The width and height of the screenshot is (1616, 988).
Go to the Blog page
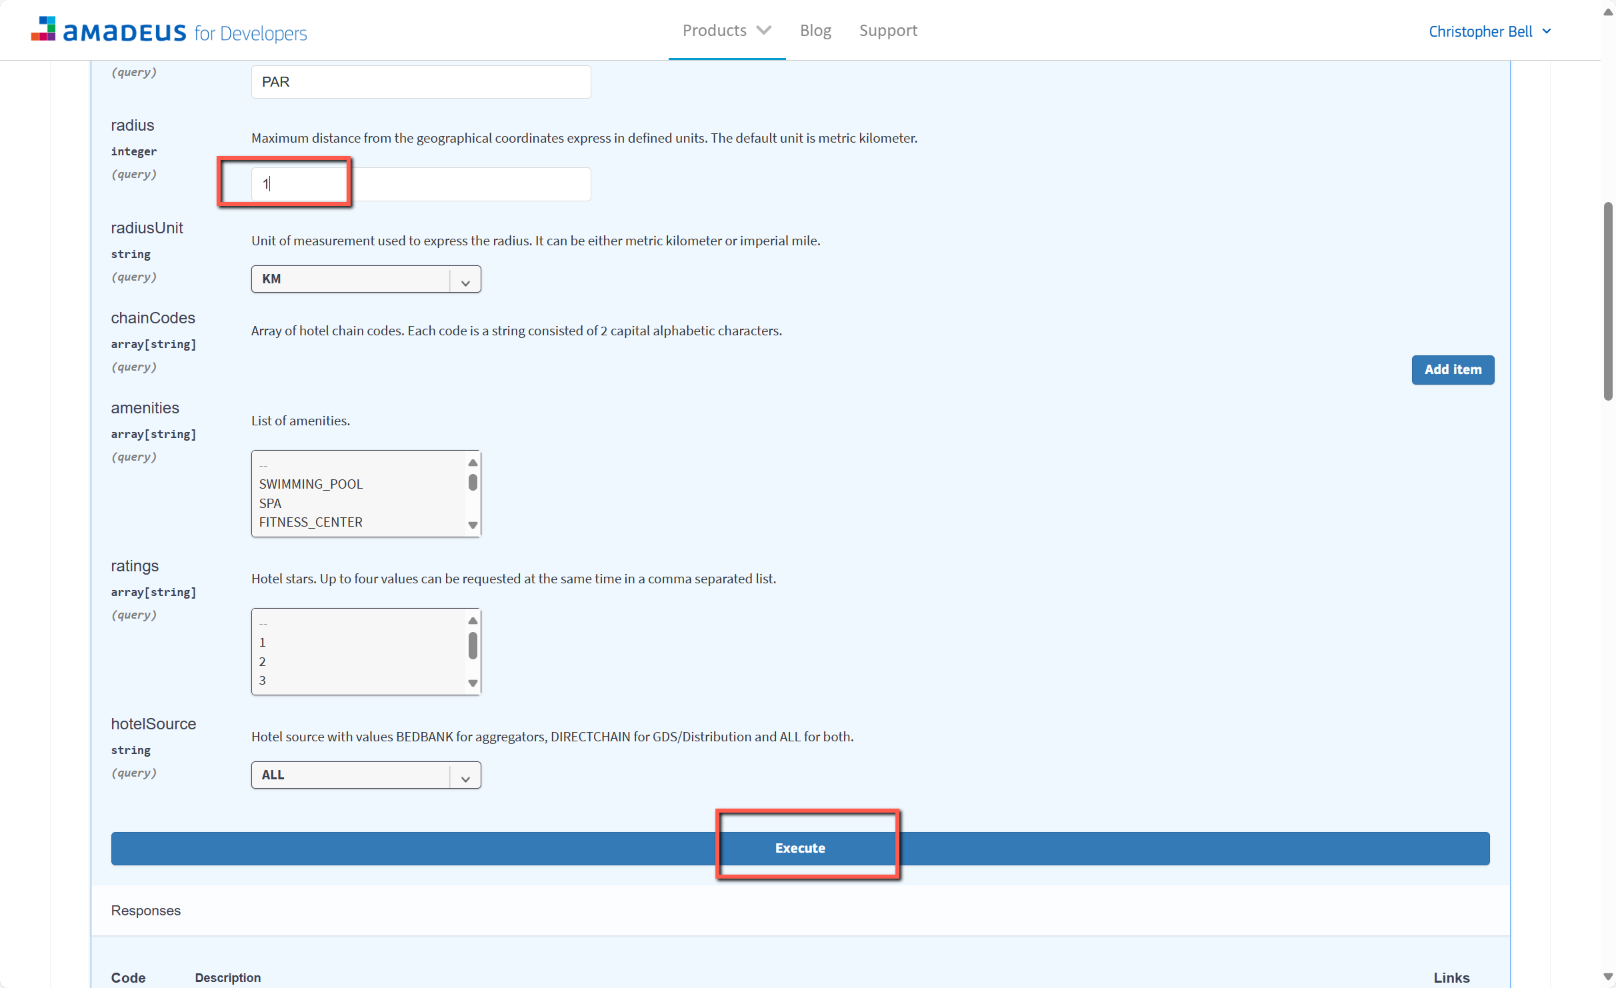(x=815, y=31)
